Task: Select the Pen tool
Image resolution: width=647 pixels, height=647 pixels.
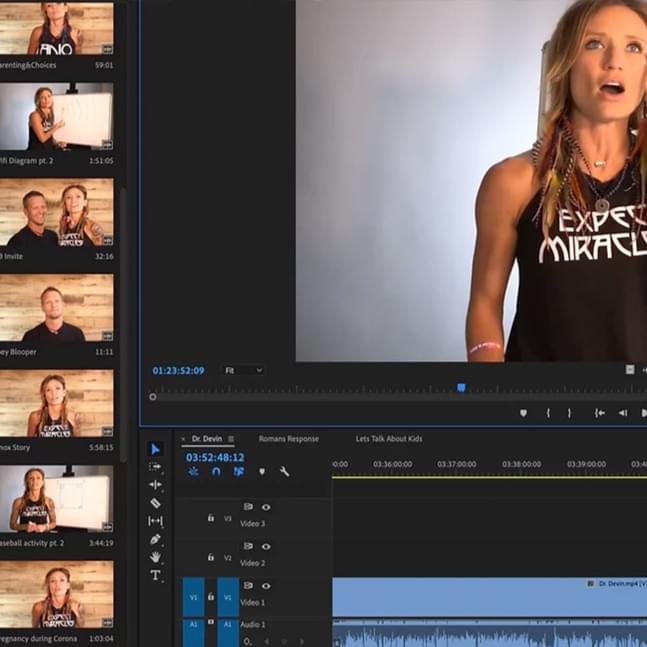Action: click(x=155, y=539)
